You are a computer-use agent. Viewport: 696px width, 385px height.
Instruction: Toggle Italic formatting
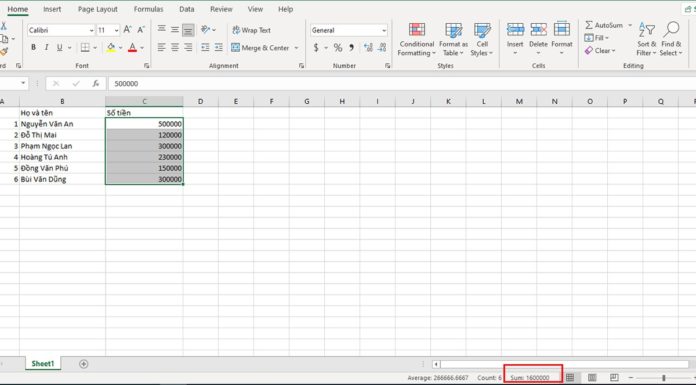46,48
